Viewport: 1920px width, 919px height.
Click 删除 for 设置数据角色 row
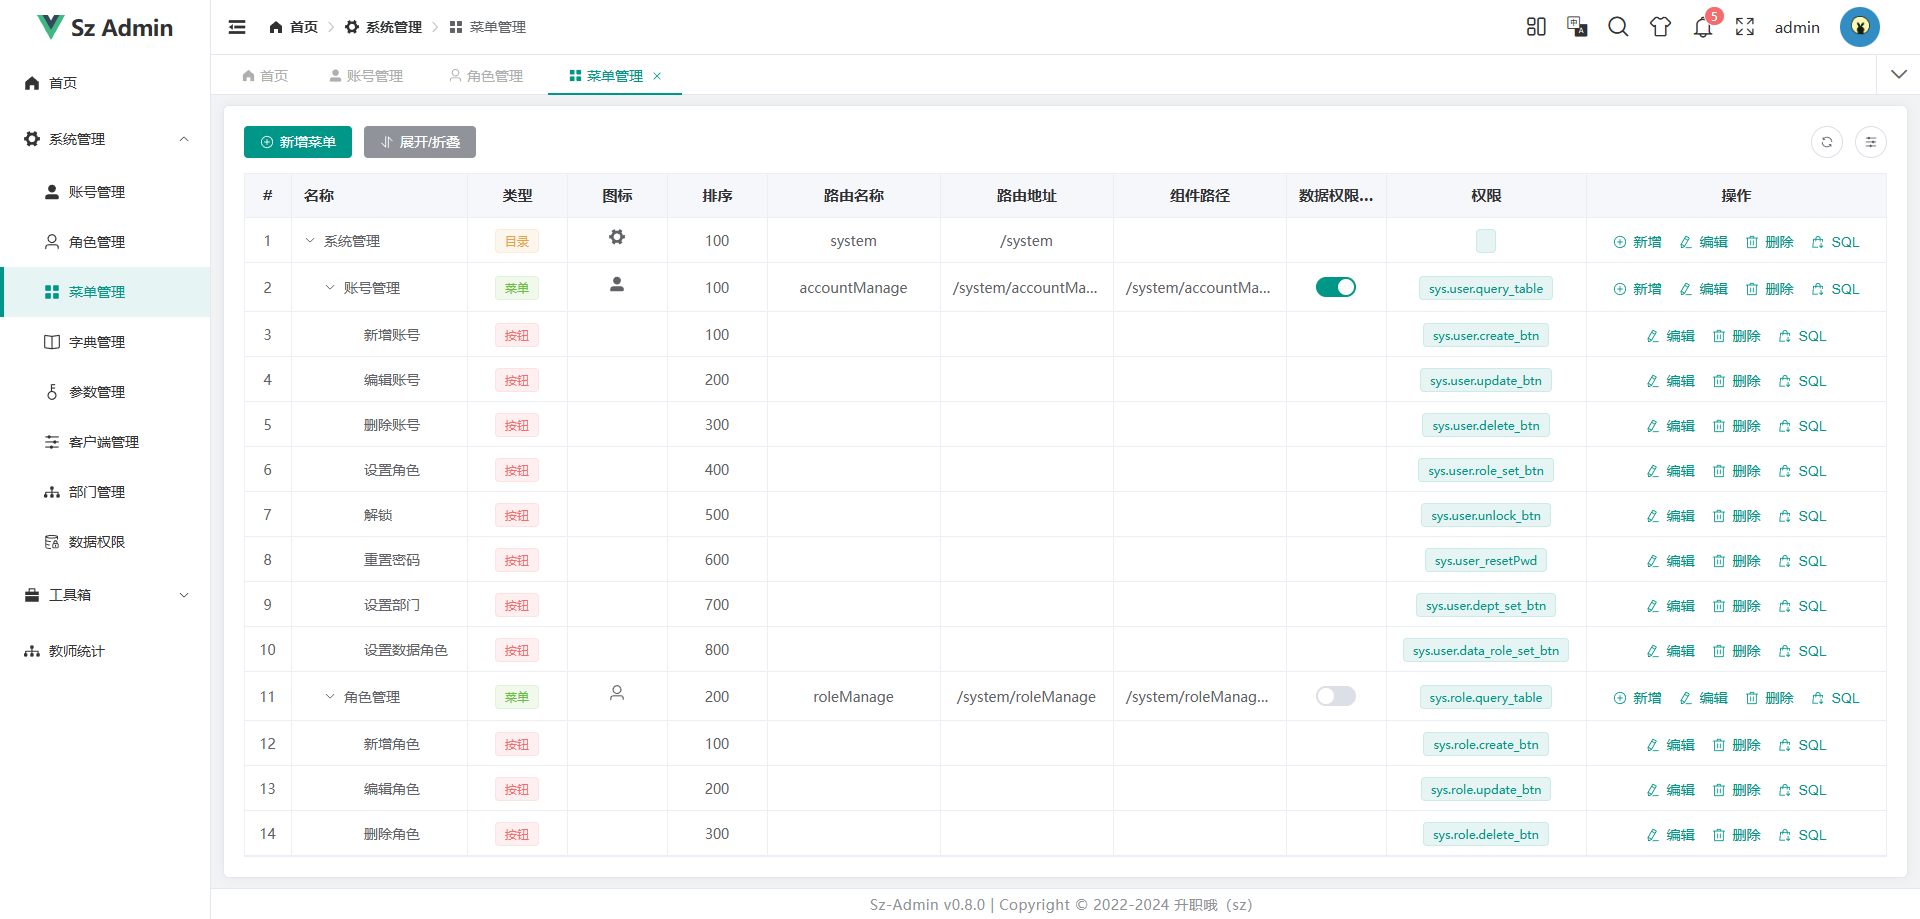tap(1736, 651)
